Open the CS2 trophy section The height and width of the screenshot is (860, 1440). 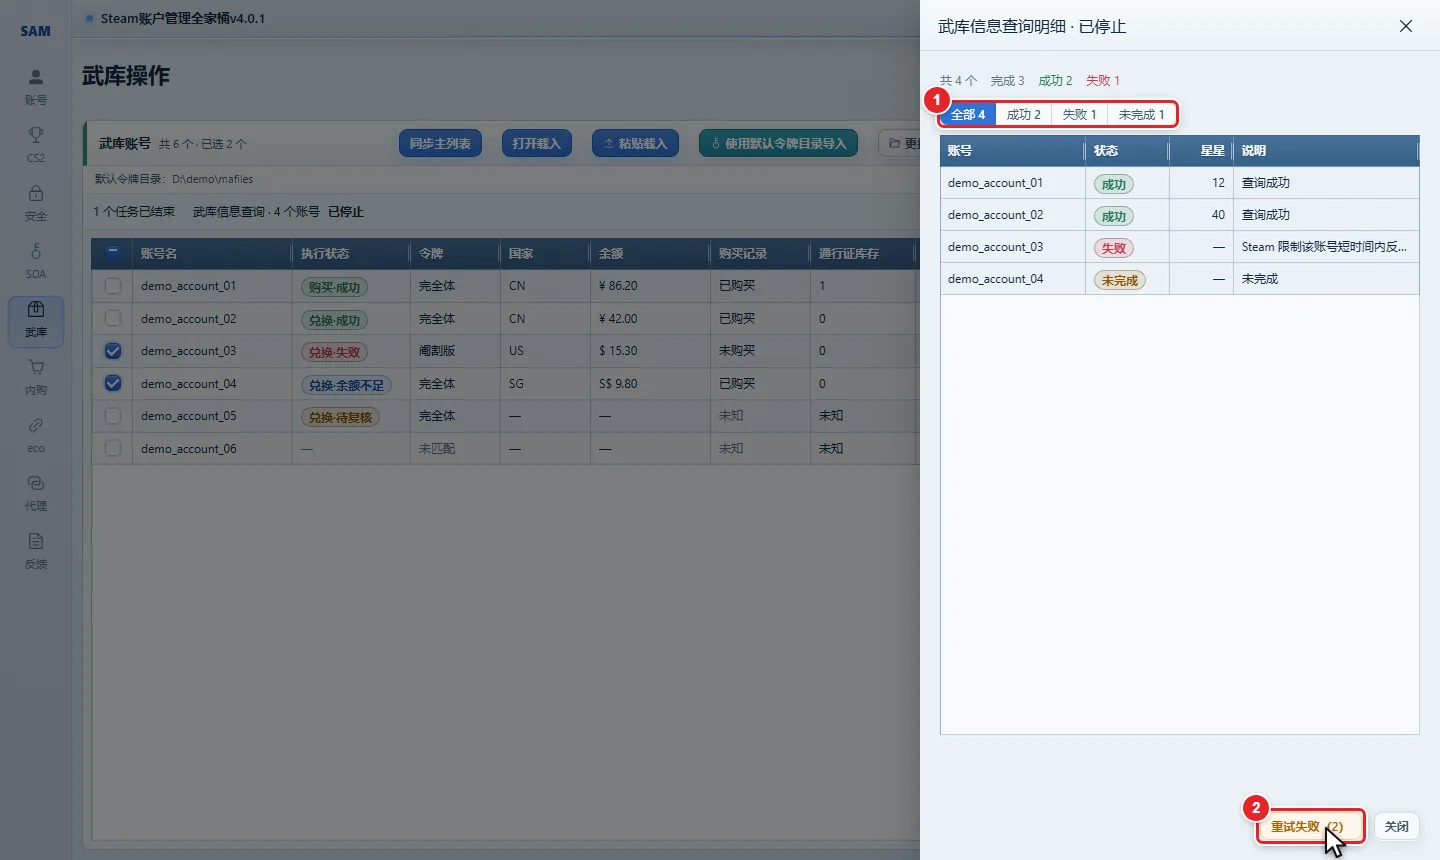(36, 145)
